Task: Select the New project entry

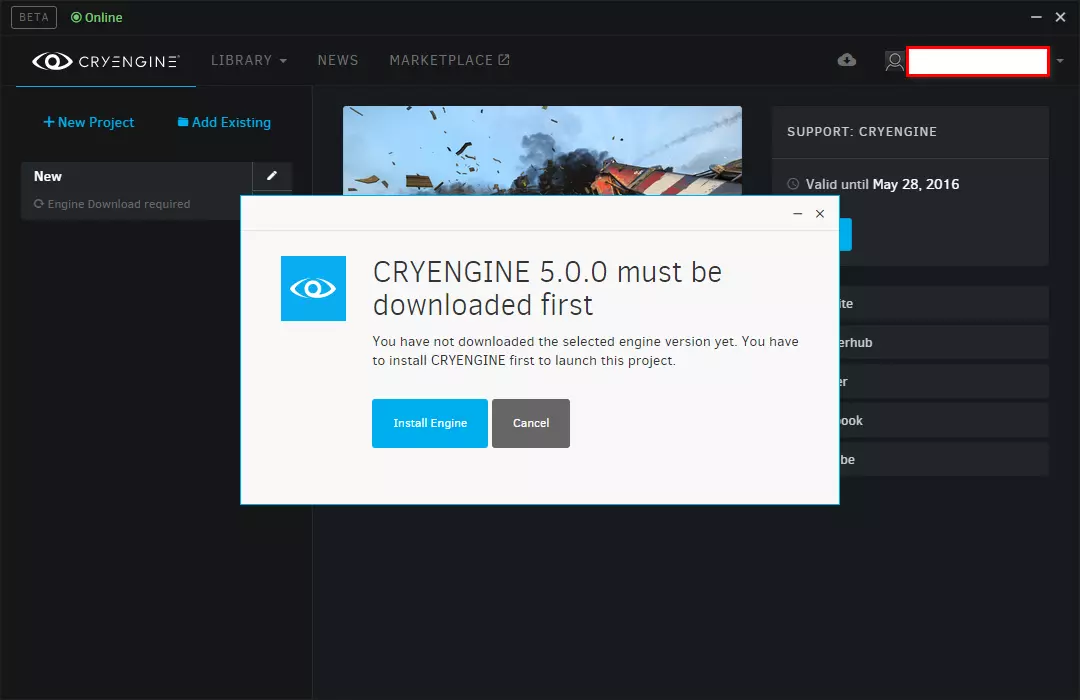Action: 136,191
